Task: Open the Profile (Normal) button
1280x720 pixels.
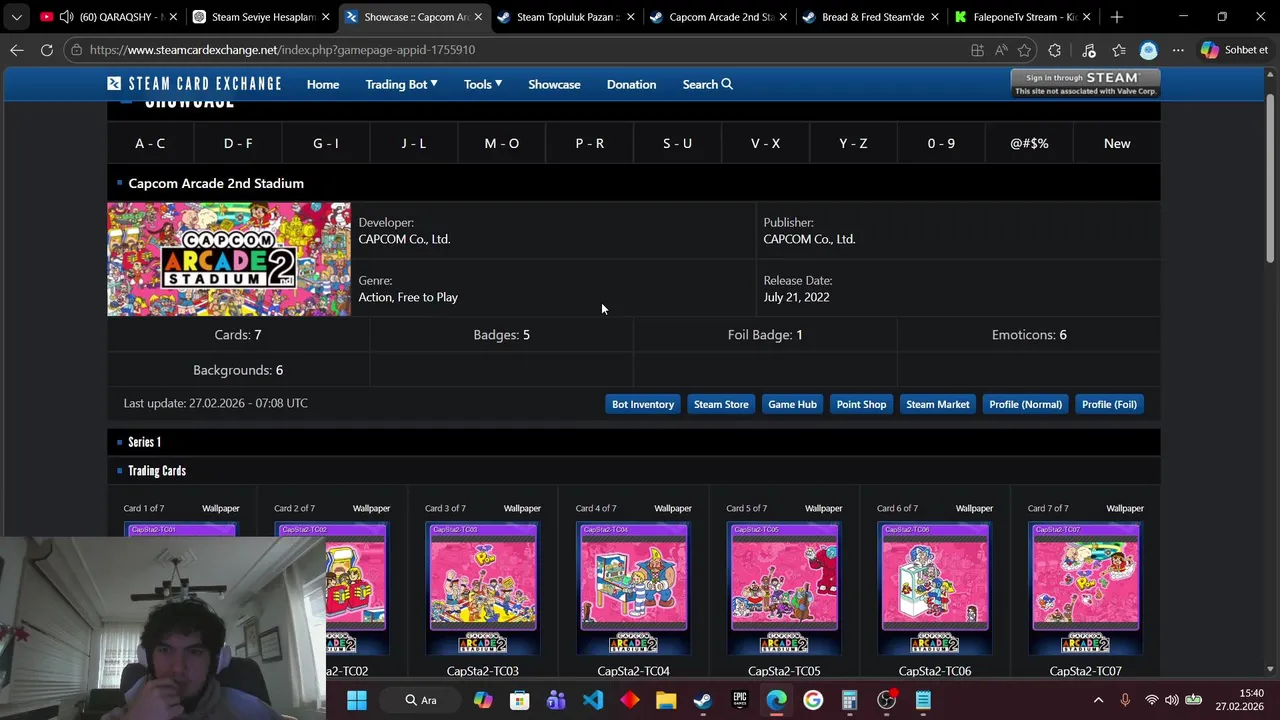Action: pos(1025,404)
